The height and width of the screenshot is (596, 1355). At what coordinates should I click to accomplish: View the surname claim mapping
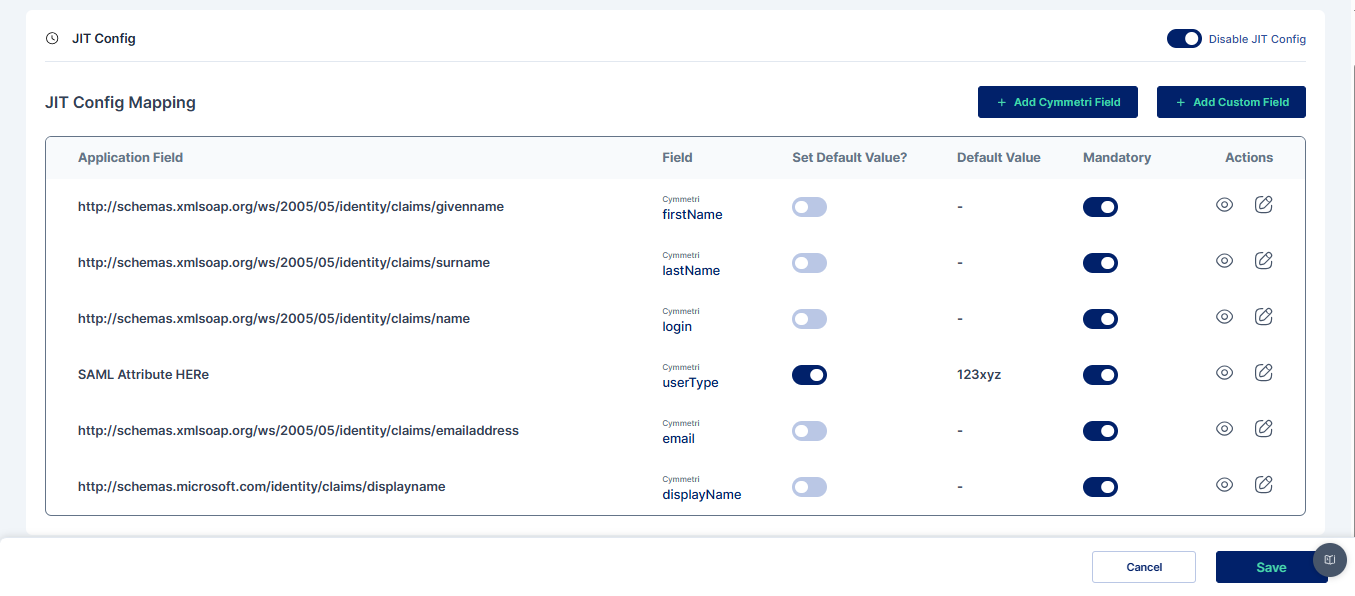tap(1224, 261)
